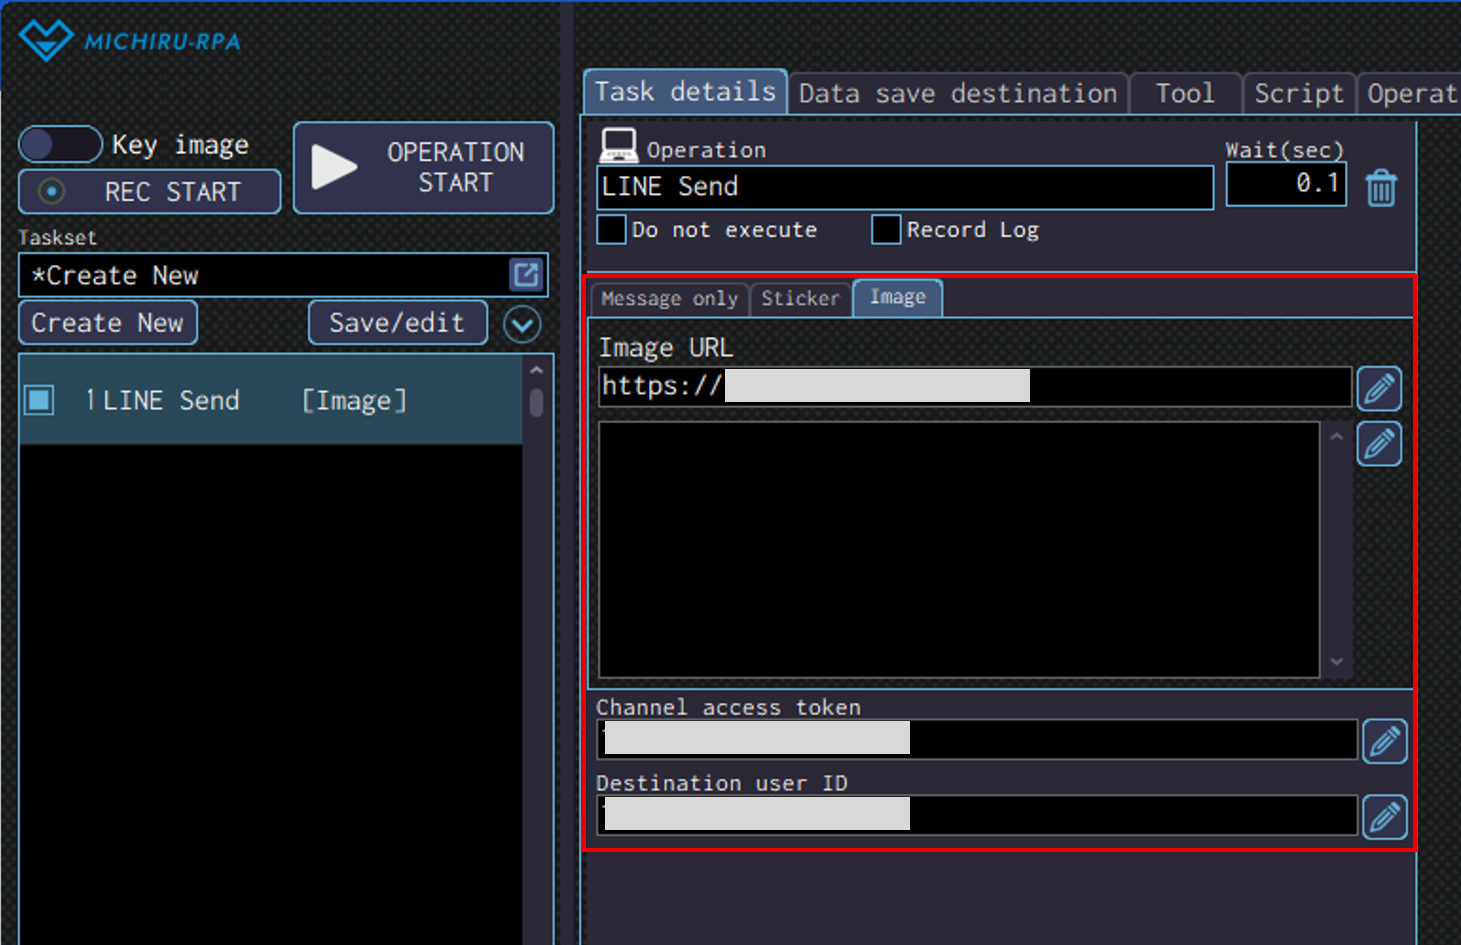Screen dimensions: 1461x945
Task: Click the pencil icon beside Image URL
Action: click(1379, 389)
